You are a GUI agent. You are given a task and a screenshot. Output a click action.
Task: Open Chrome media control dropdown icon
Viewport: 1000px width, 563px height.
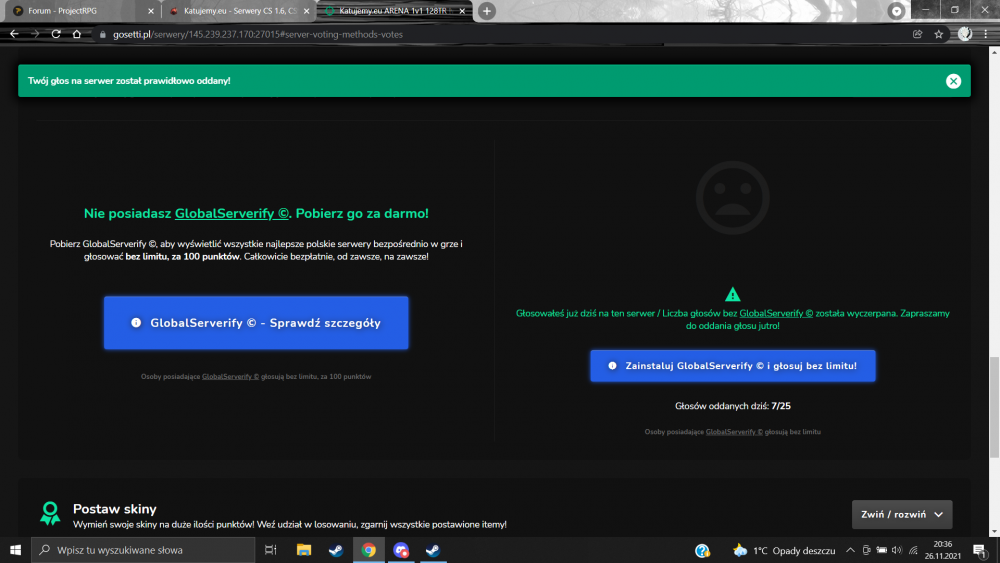[x=896, y=11]
